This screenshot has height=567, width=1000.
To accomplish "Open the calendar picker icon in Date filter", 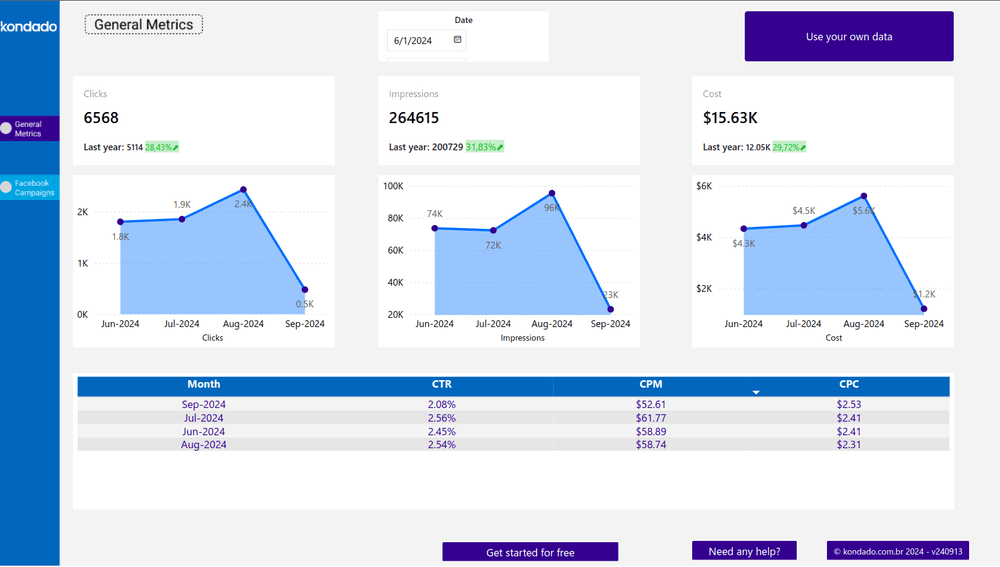I will (x=458, y=40).
